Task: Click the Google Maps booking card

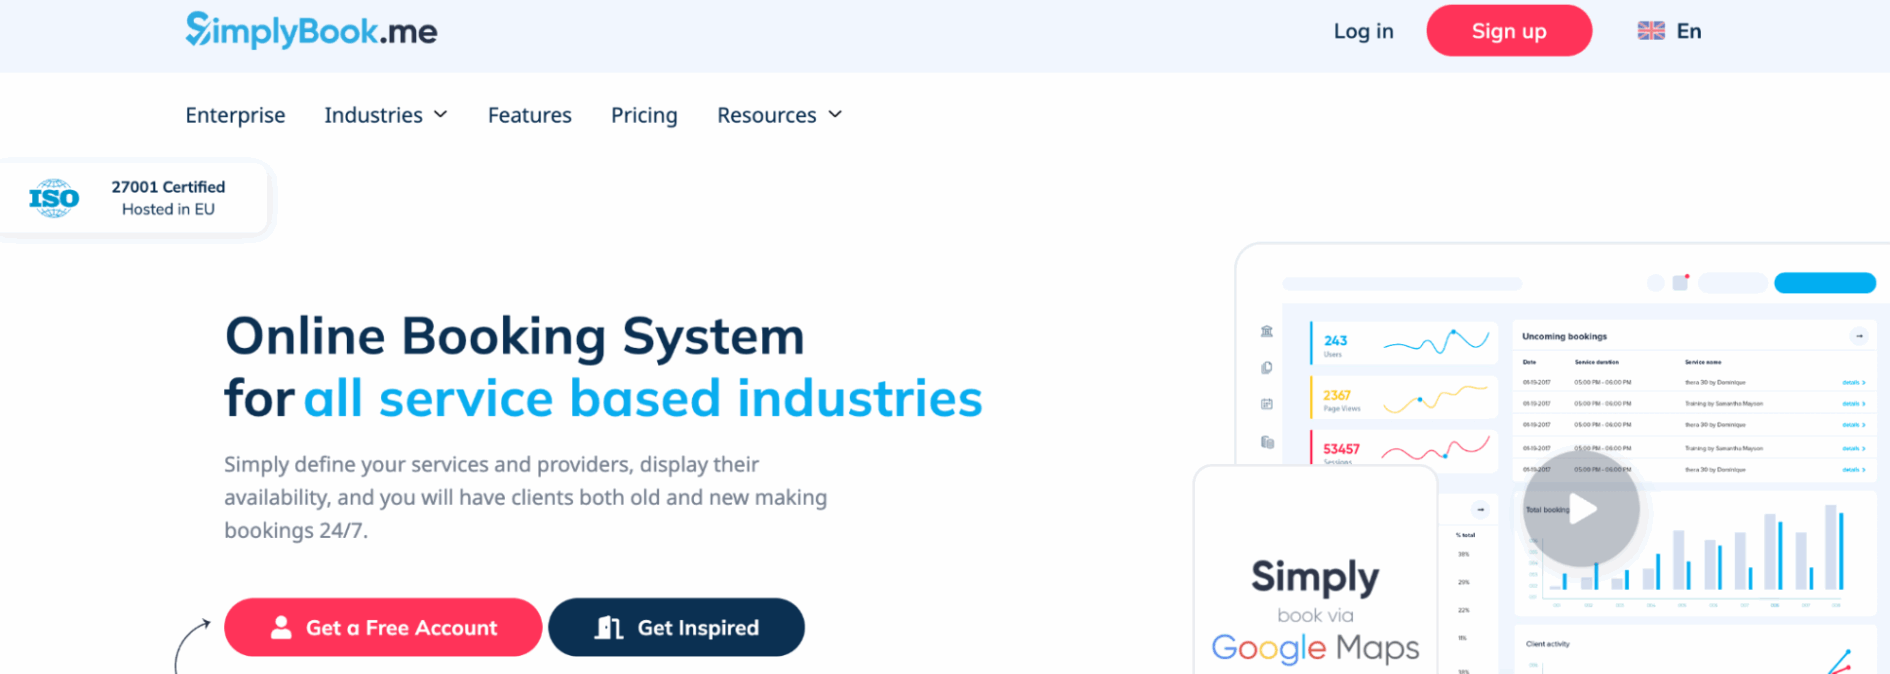Action: point(1315,571)
